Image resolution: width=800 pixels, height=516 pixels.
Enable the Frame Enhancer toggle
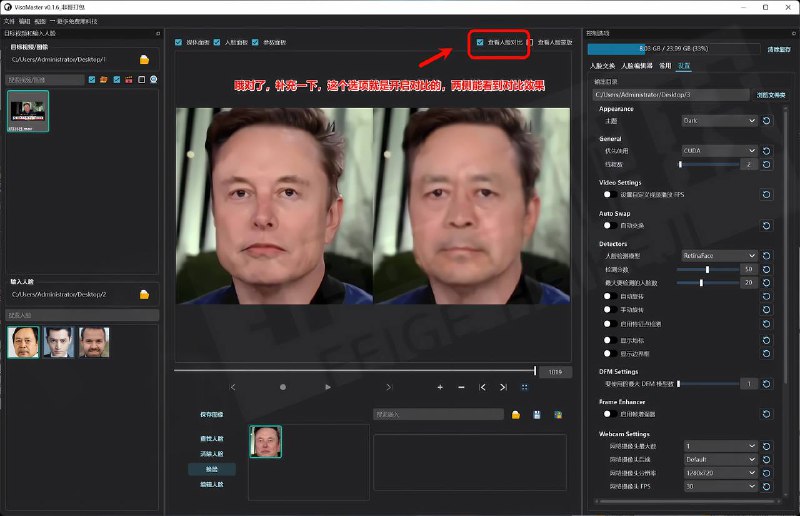coord(606,413)
